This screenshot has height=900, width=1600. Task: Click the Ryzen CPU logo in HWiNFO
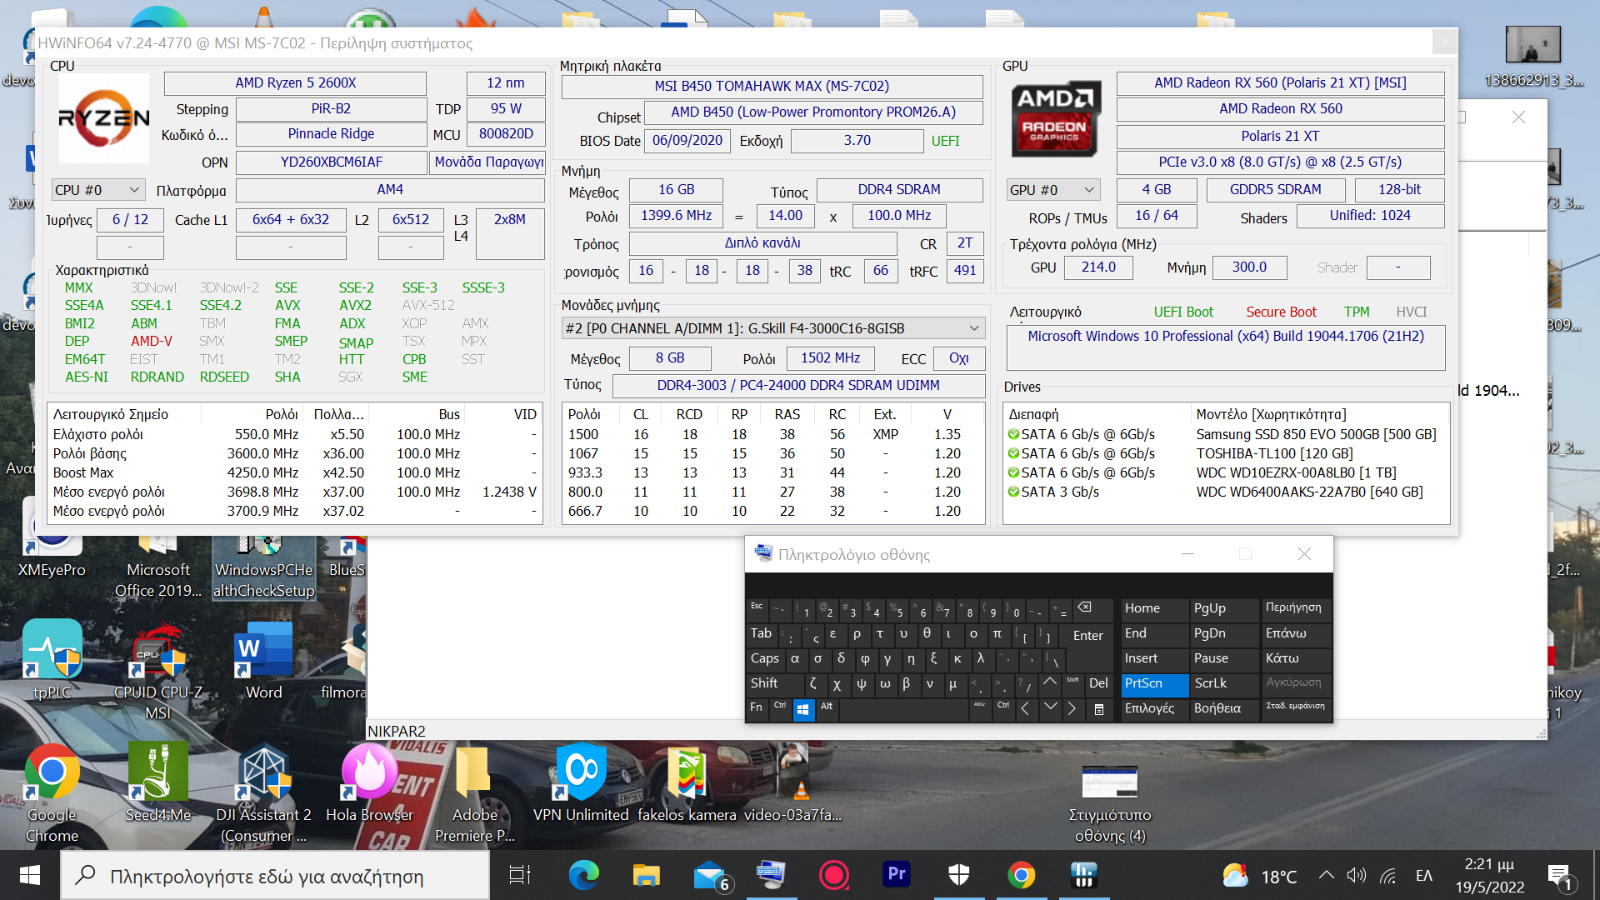(x=104, y=118)
